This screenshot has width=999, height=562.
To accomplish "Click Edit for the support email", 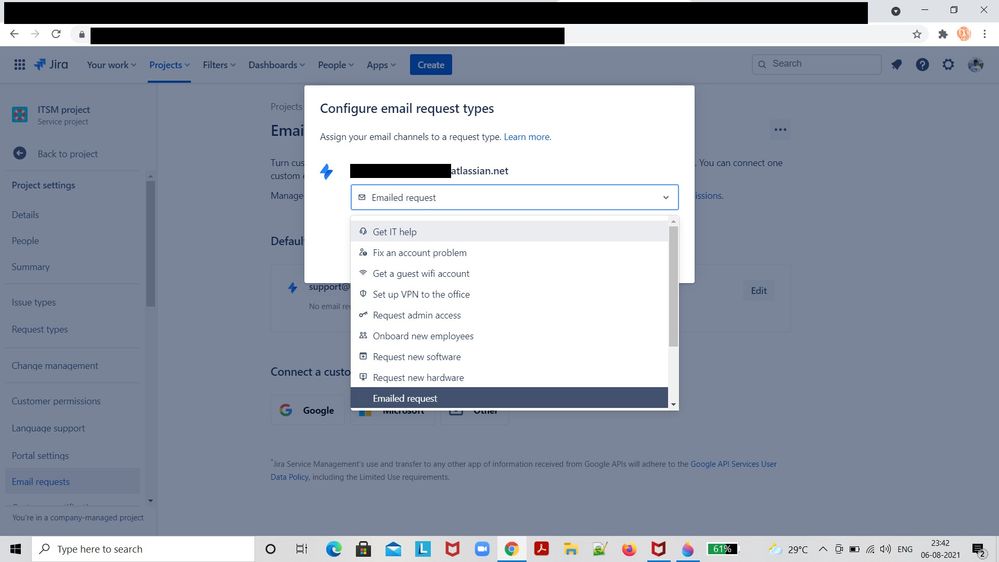I will pos(758,291).
